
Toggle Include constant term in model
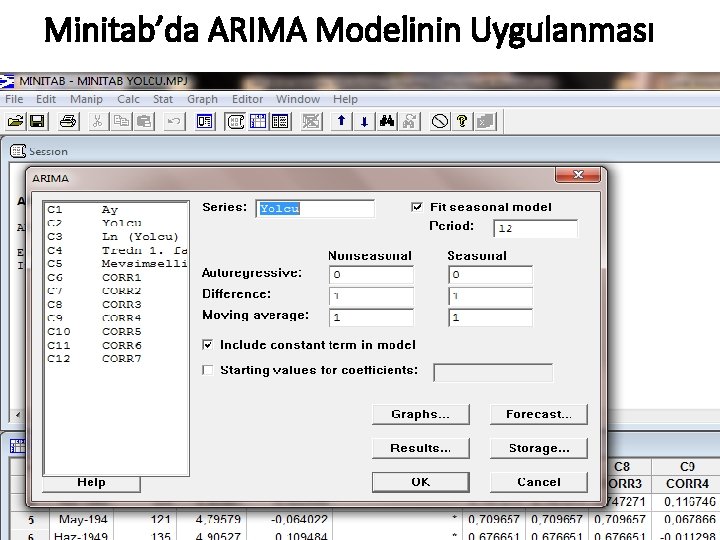click(208, 345)
